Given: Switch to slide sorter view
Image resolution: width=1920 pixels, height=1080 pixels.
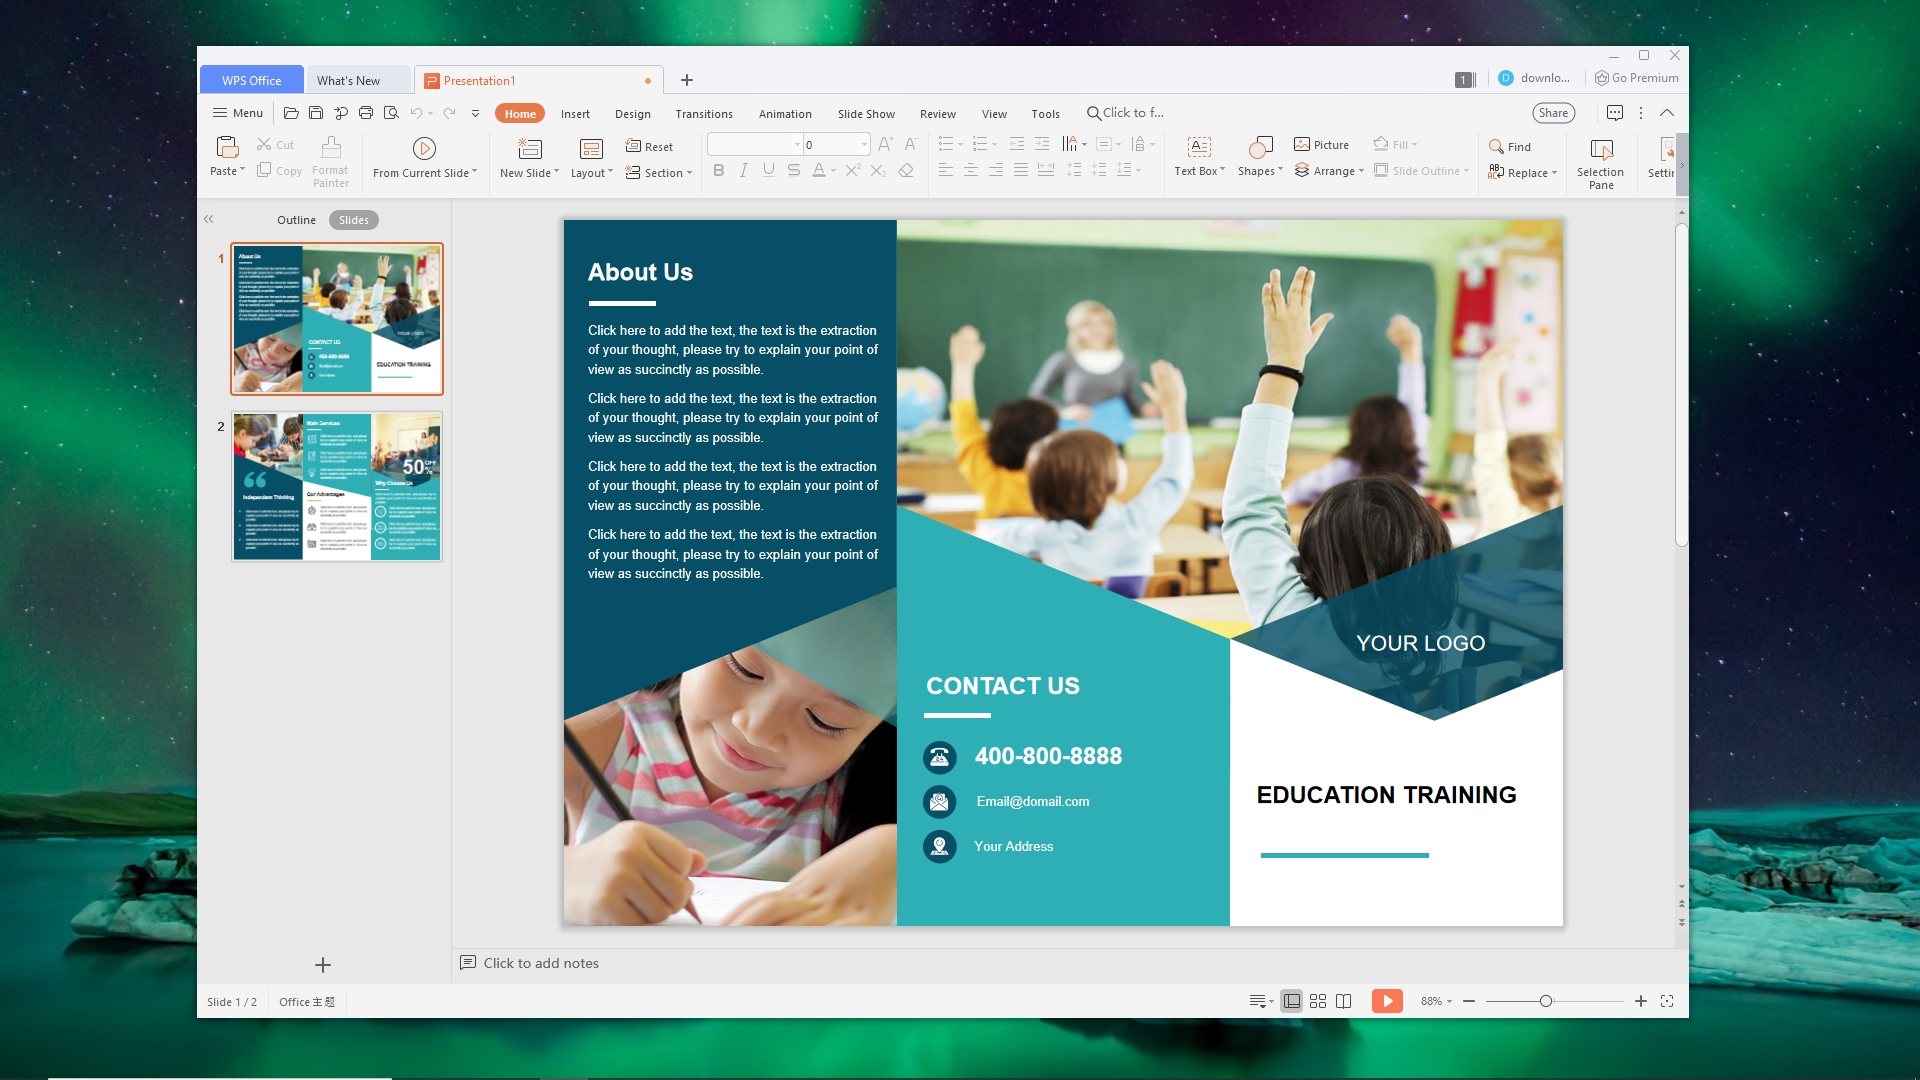Looking at the screenshot, I should point(1317,1000).
